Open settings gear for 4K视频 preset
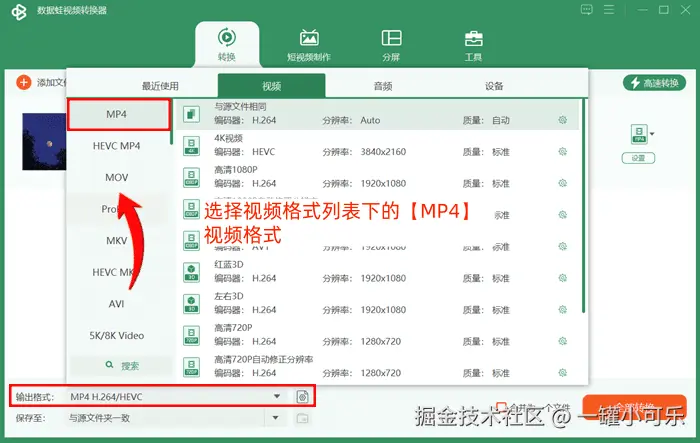The image size is (700, 443). (562, 152)
